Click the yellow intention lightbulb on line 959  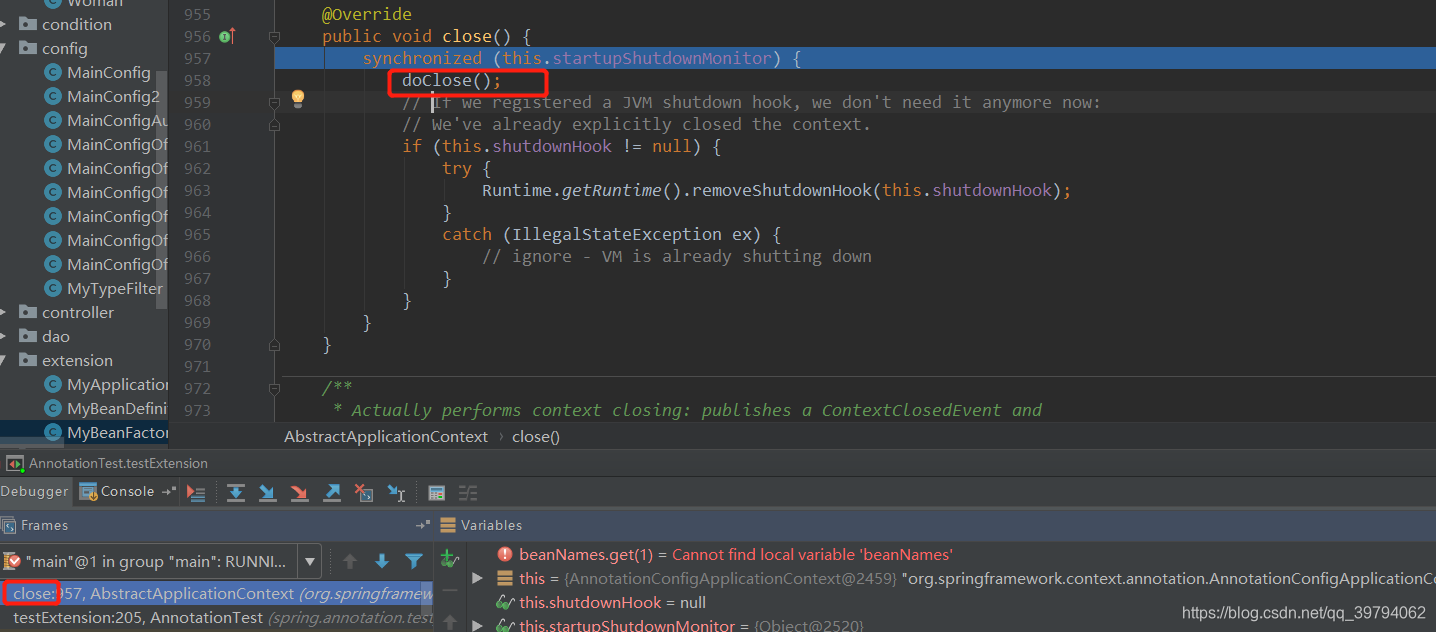pyautogui.click(x=297, y=98)
